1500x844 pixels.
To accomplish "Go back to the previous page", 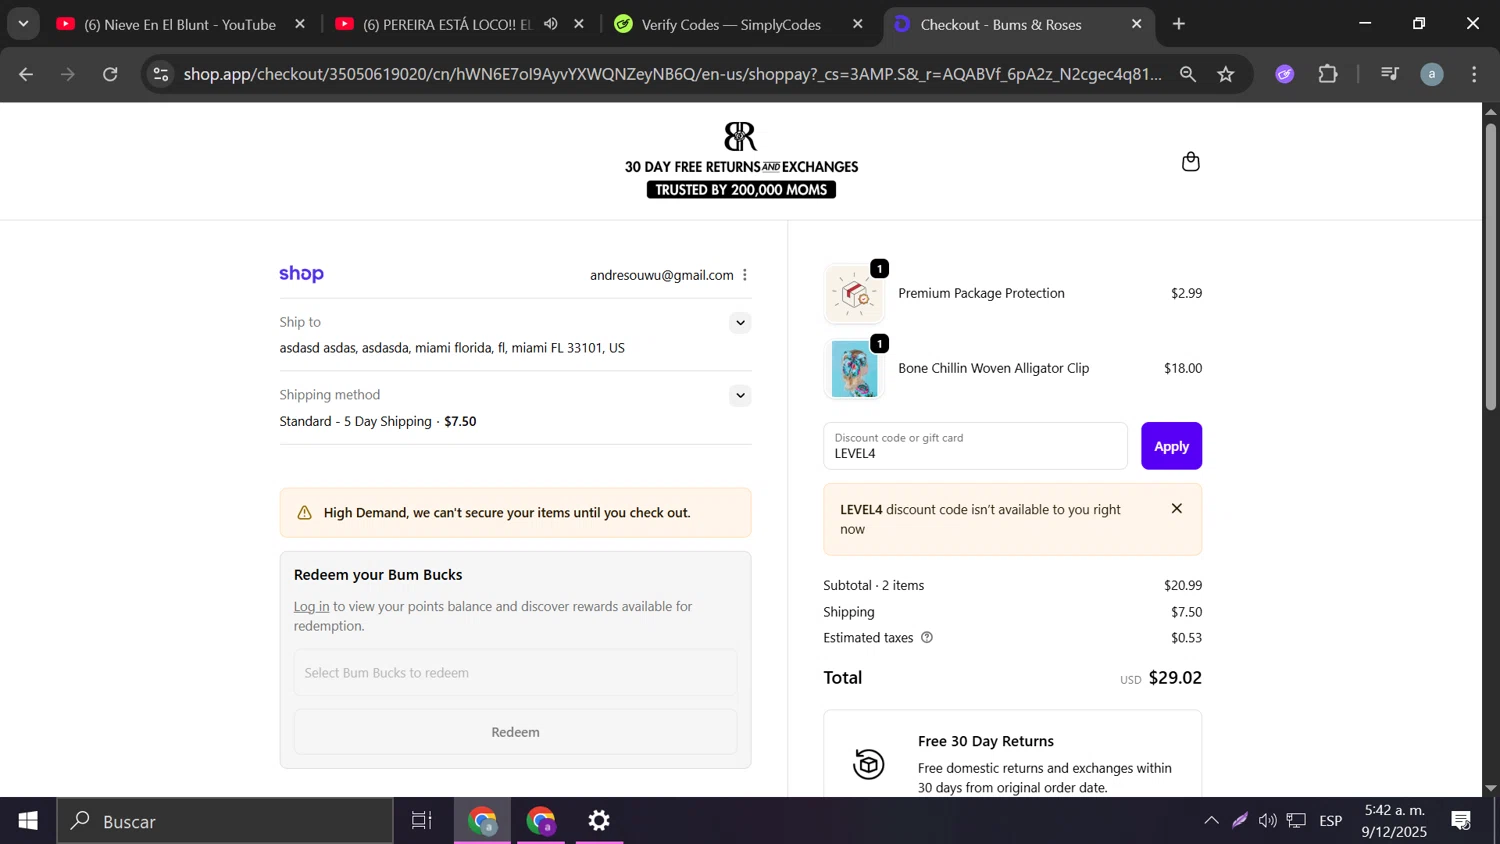I will click(26, 74).
